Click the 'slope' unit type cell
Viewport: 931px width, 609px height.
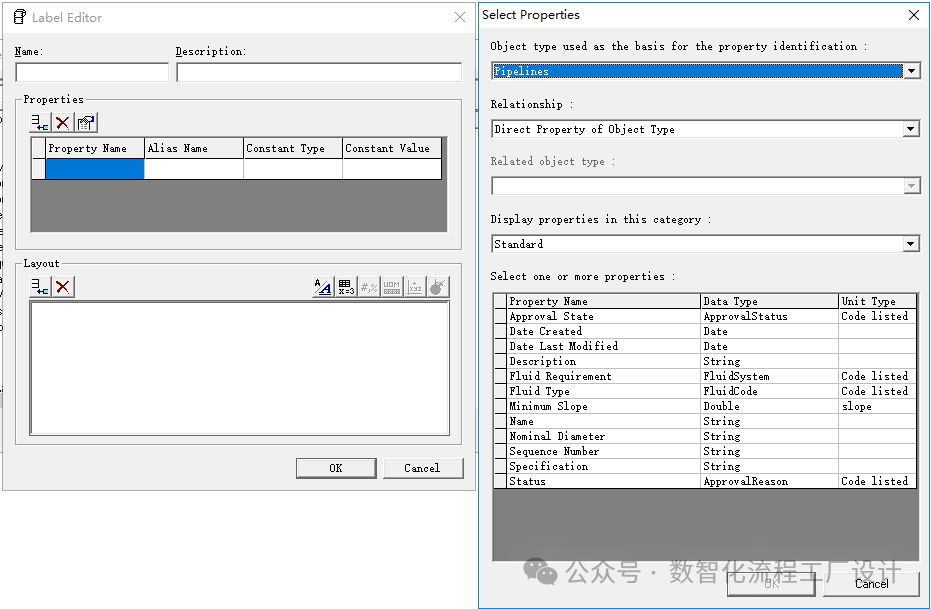878,407
